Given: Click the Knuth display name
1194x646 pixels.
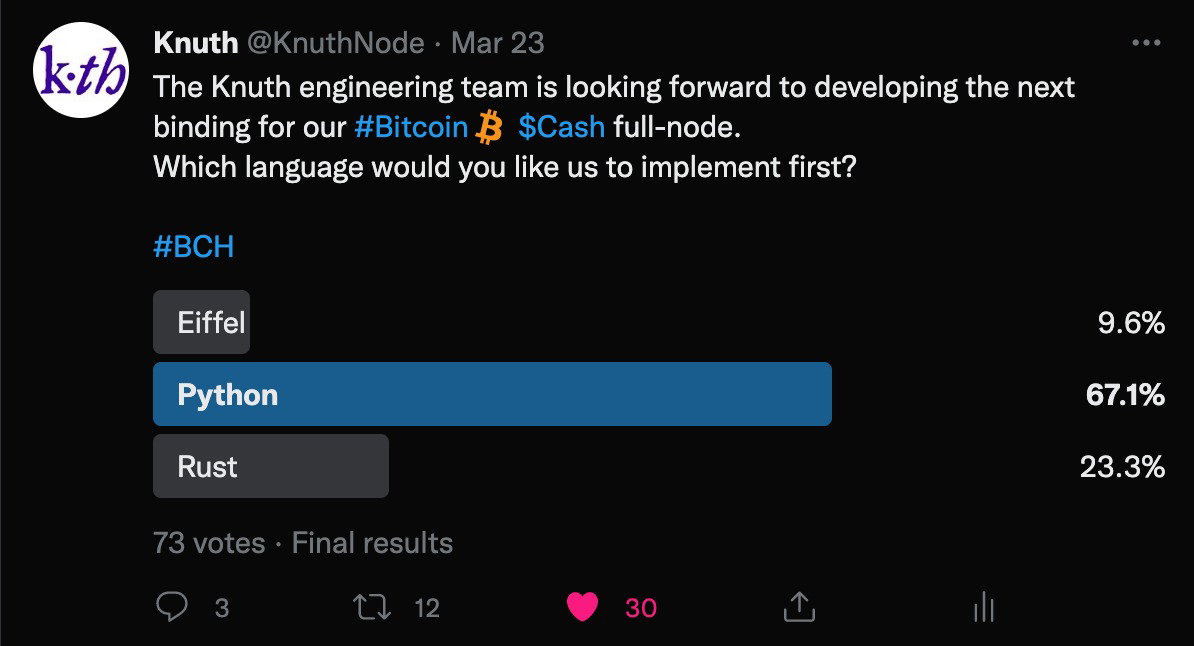Looking at the screenshot, I should click(x=196, y=43).
